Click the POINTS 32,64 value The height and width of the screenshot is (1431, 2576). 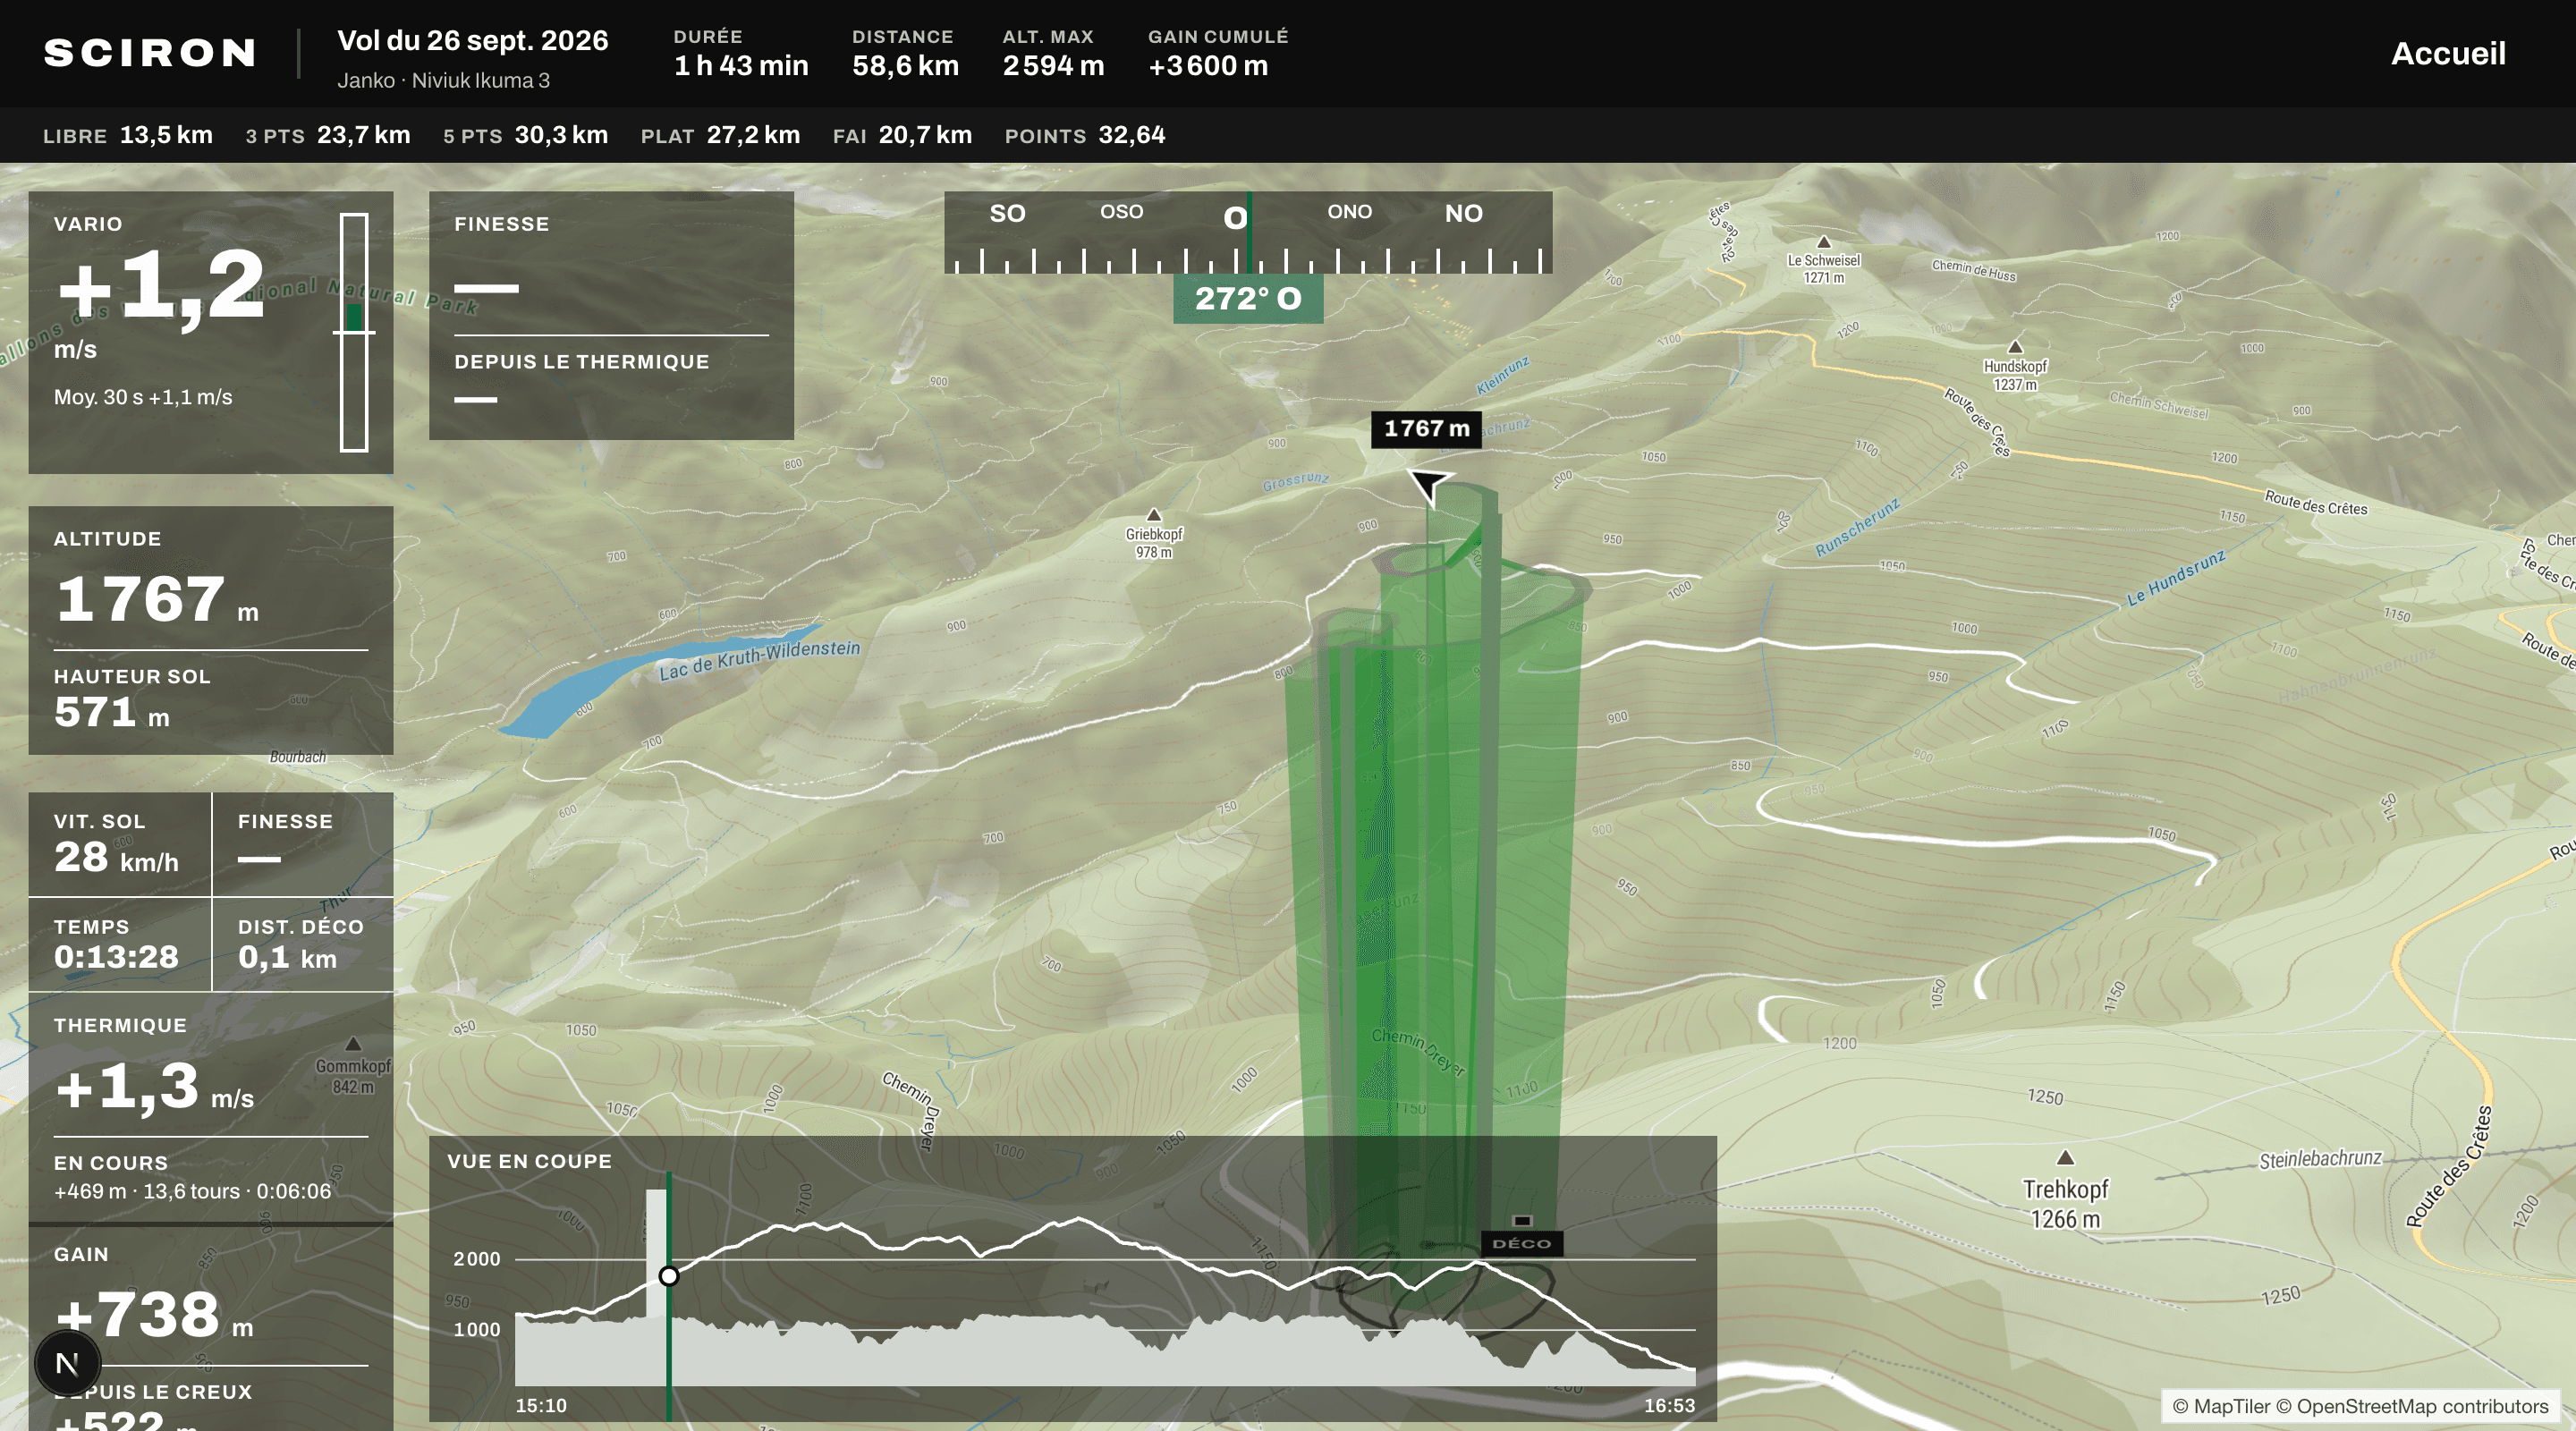pos(1085,135)
